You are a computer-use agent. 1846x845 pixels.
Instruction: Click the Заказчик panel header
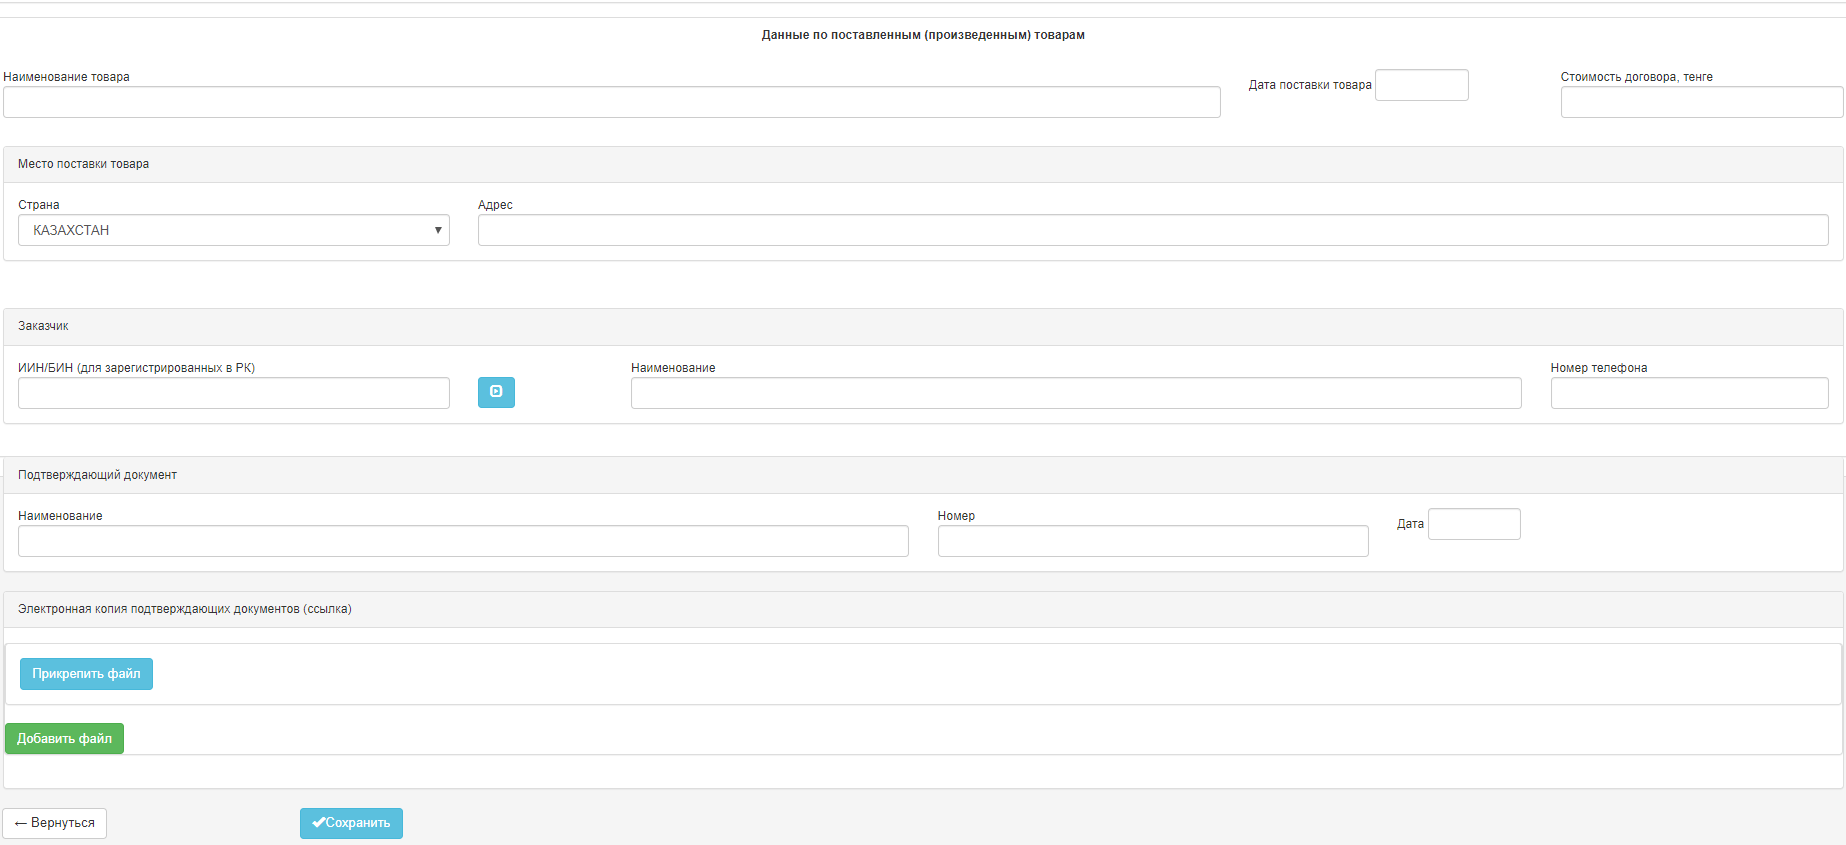(x=923, y=326)
